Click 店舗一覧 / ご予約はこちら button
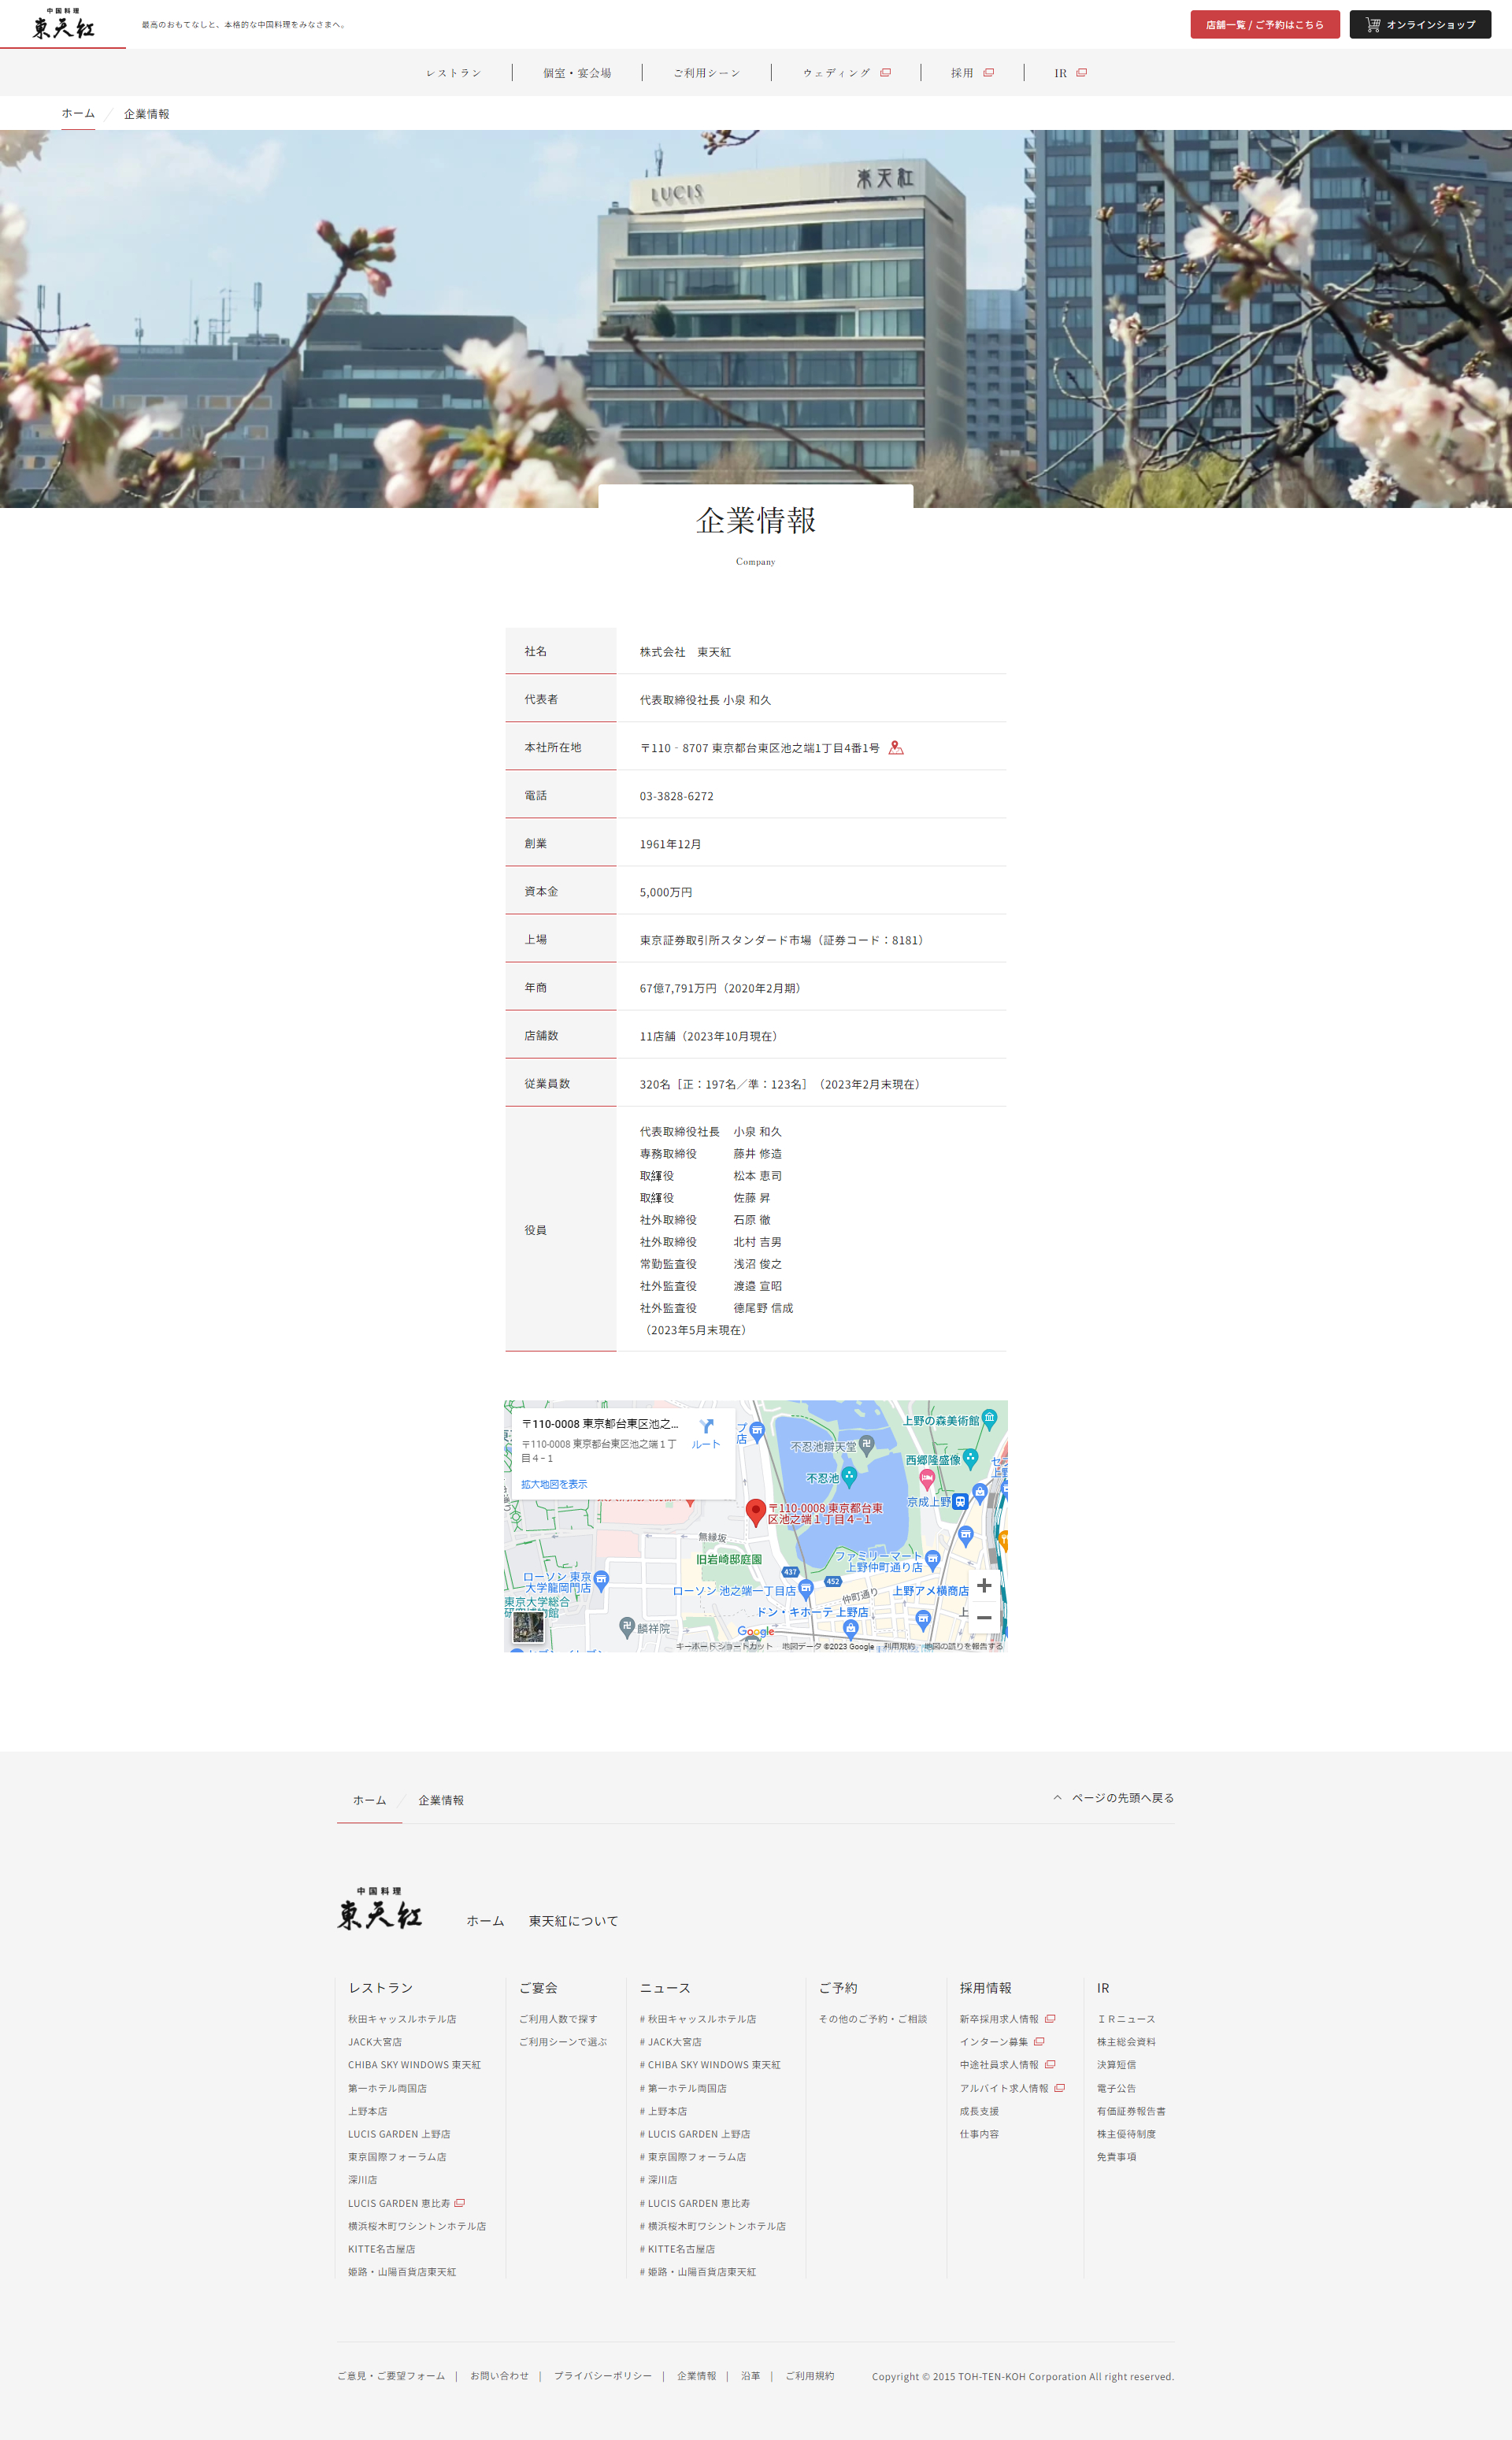The image size is (1512, 2440). point(1264,25)
